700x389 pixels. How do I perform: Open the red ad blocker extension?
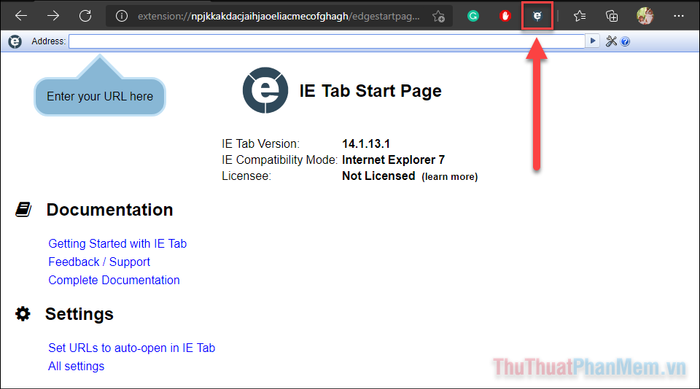[x=505, y=17]
